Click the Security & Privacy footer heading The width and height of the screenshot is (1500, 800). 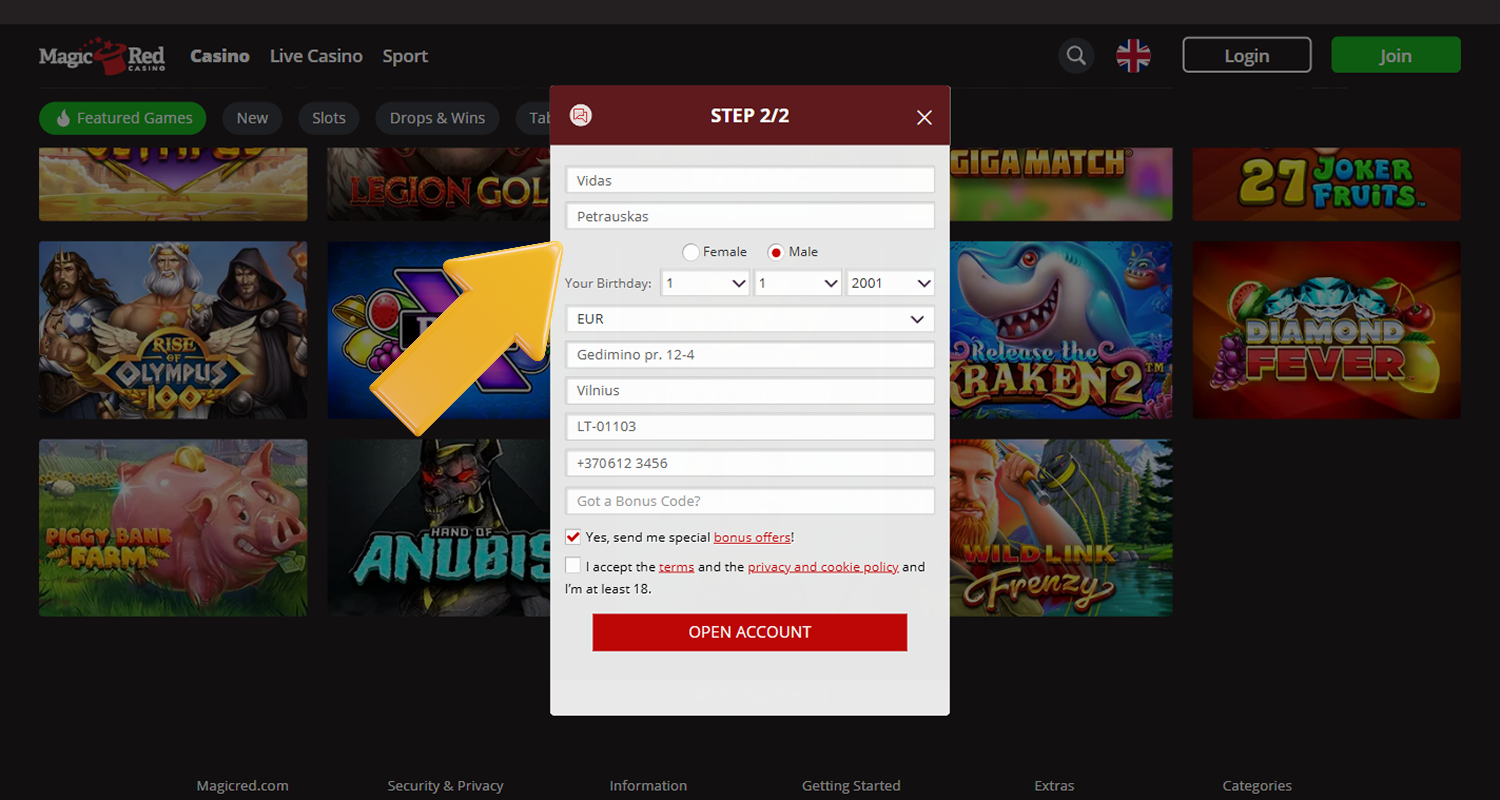[446, 786]
